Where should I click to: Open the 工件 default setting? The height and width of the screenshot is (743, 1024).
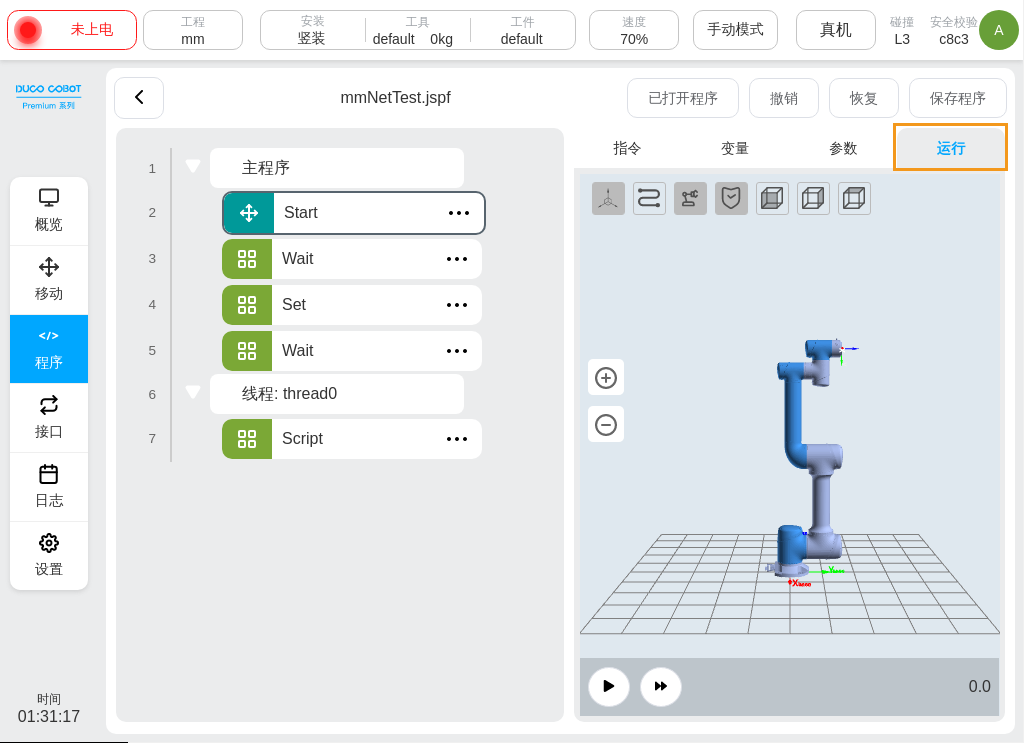click(x=522, y=30)
